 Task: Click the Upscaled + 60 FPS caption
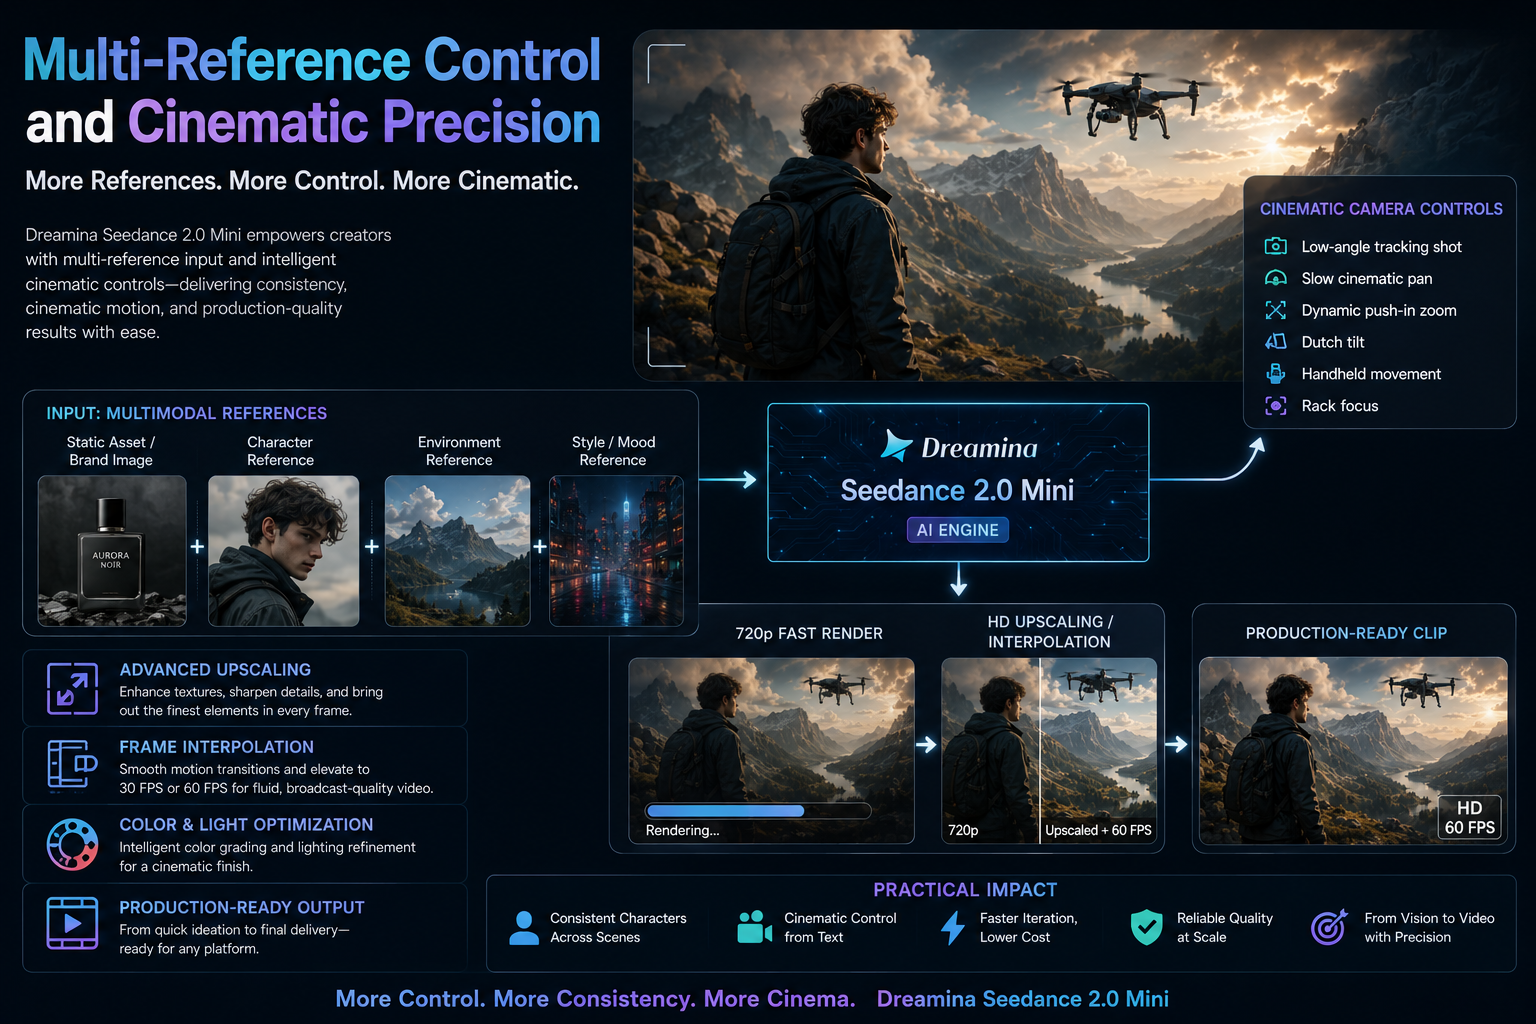pos(1098,830)
